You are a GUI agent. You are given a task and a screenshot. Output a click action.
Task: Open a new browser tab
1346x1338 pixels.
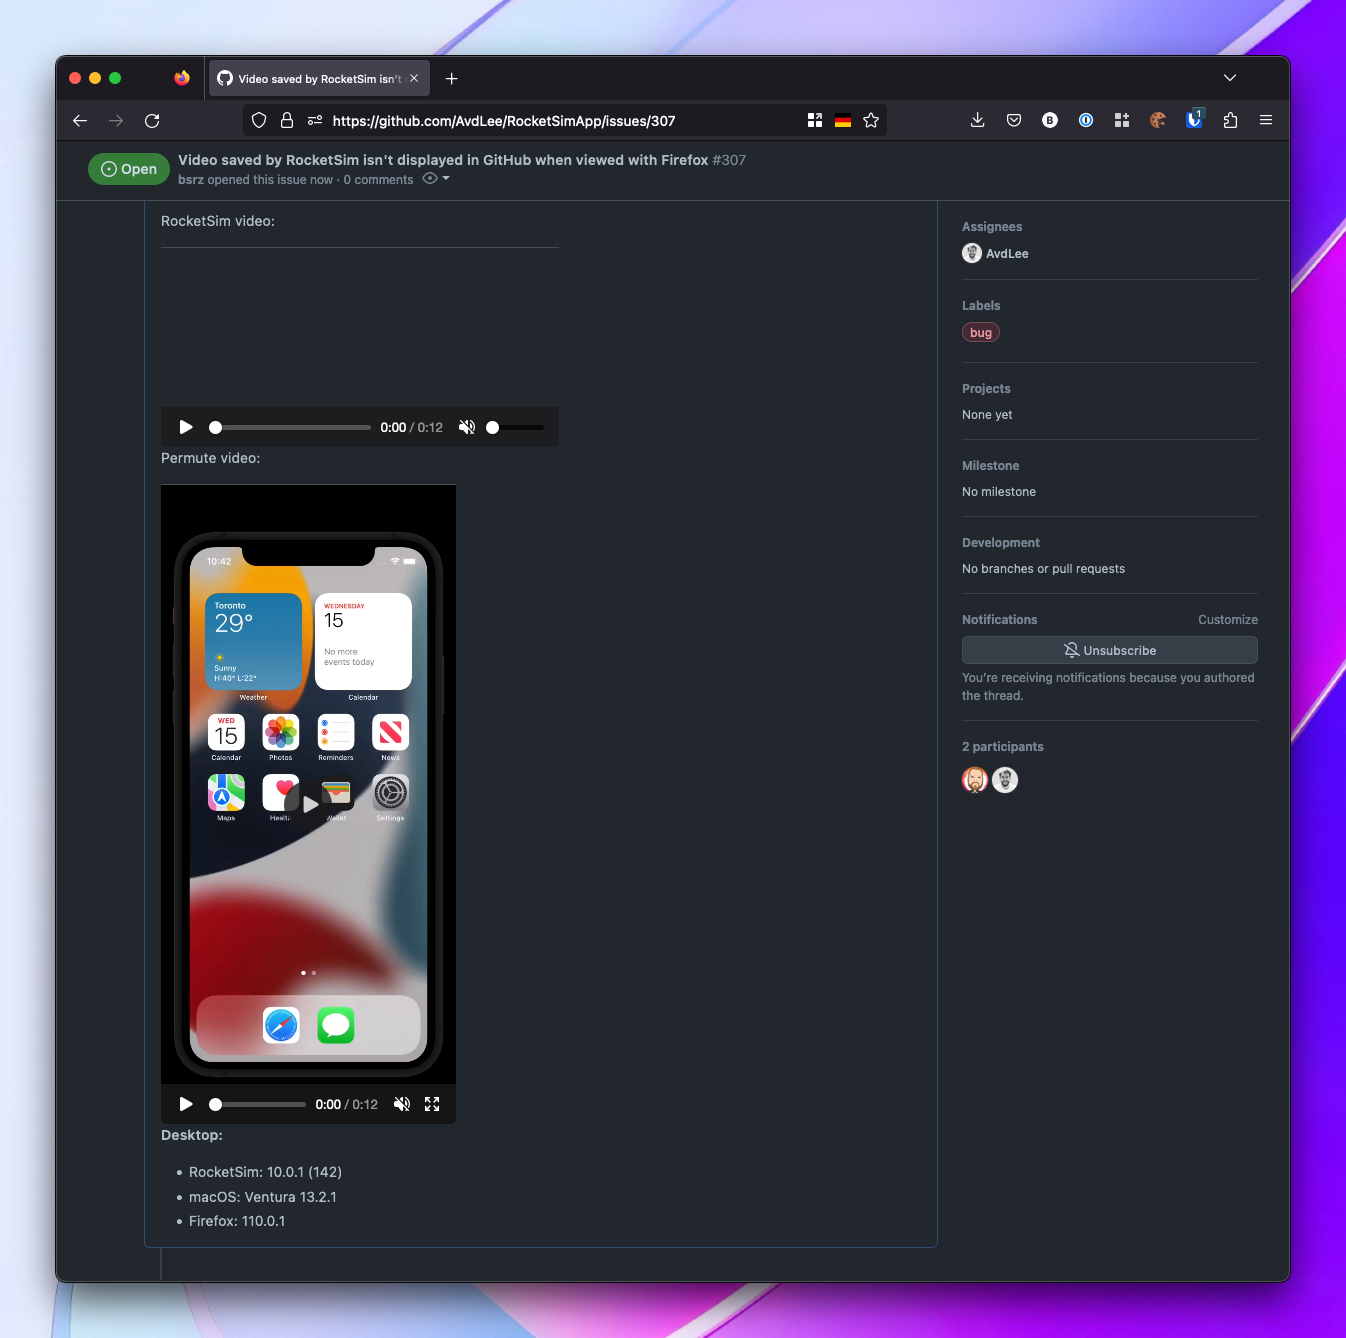pyautogui.click(x=451, y=78)
